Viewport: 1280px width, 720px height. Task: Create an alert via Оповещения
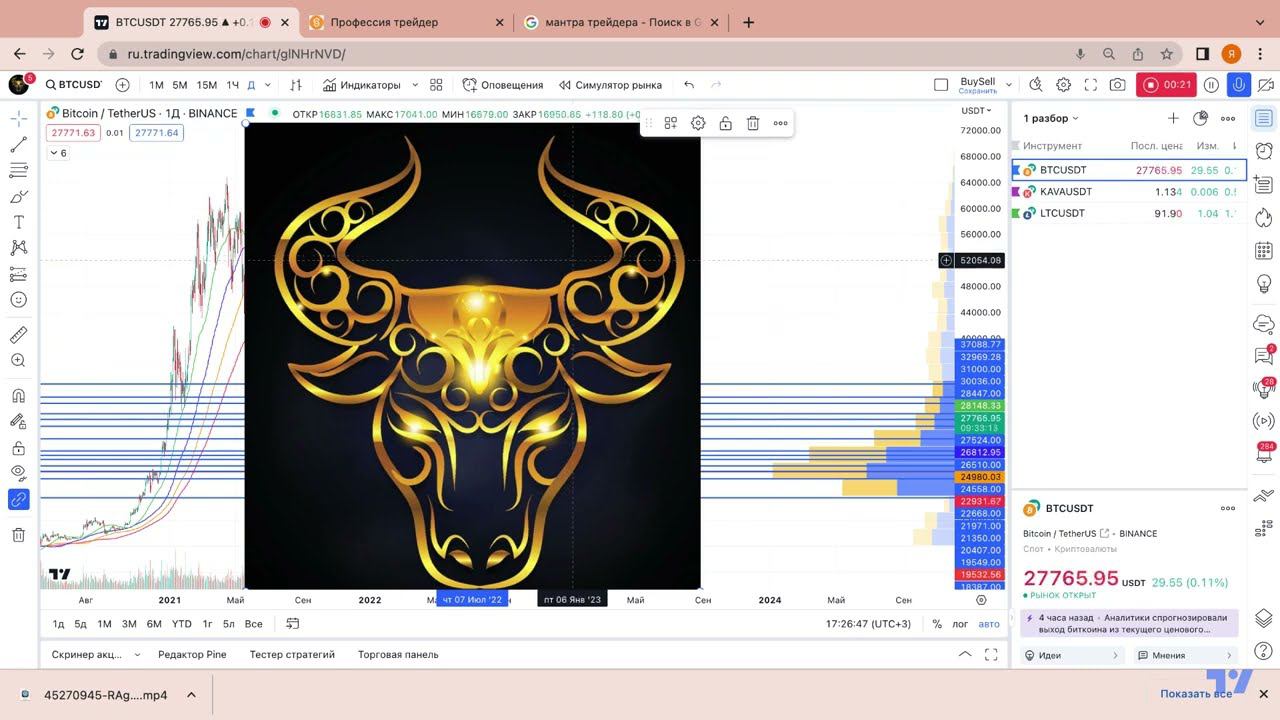point(504,85)
